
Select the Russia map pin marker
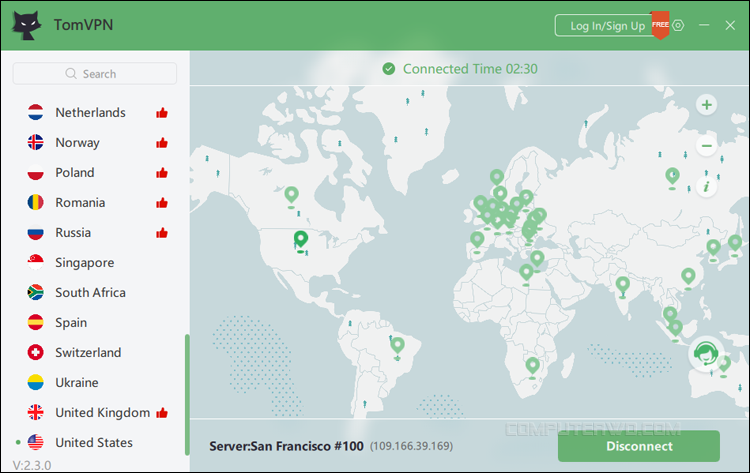tap(673, 178)
